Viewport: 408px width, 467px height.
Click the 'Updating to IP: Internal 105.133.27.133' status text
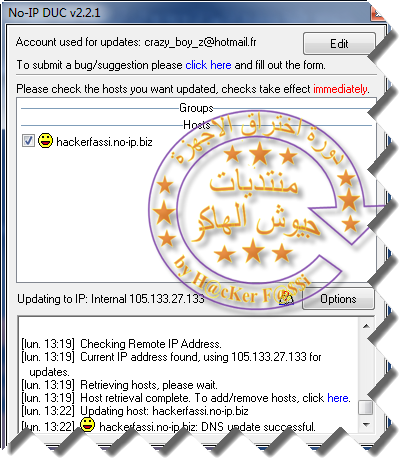[111, 299]
